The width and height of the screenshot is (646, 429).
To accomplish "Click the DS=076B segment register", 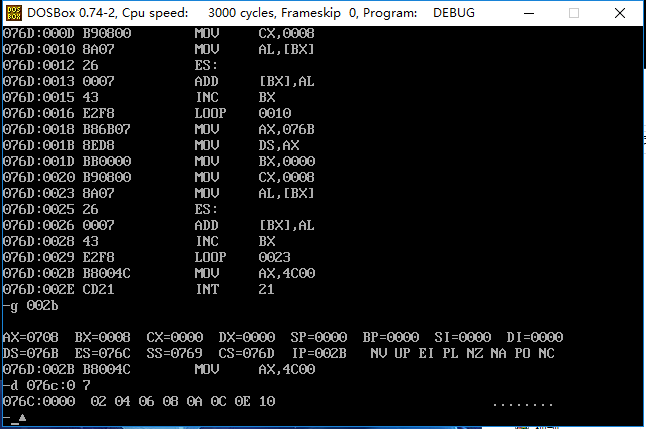I will click(x=30, y=354).
